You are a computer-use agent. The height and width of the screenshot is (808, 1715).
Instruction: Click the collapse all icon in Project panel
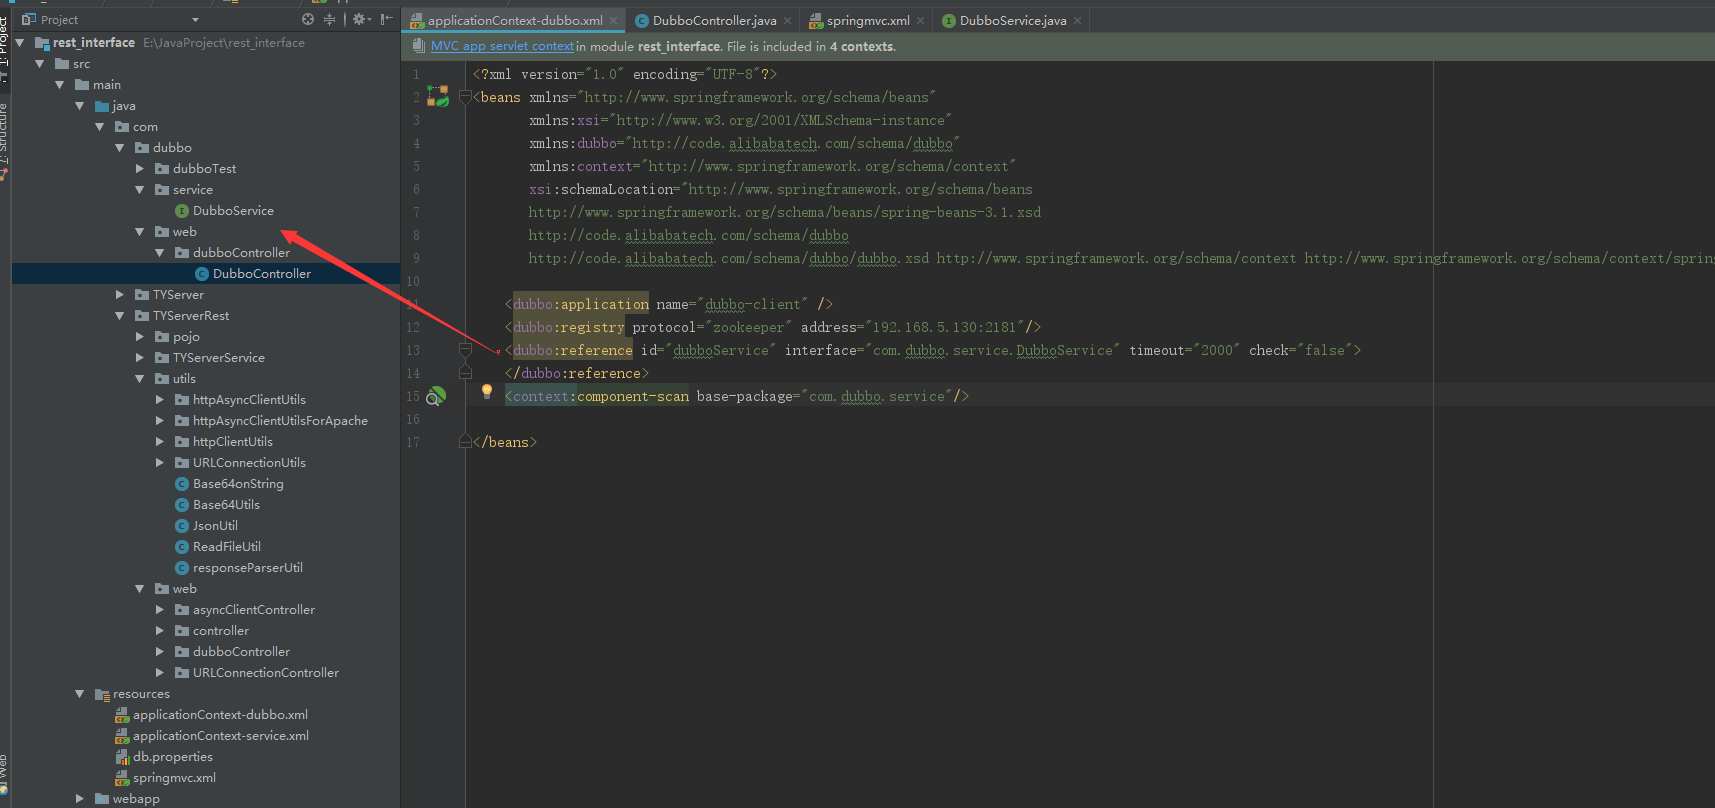pyautogui.click(x=329, y=19)
